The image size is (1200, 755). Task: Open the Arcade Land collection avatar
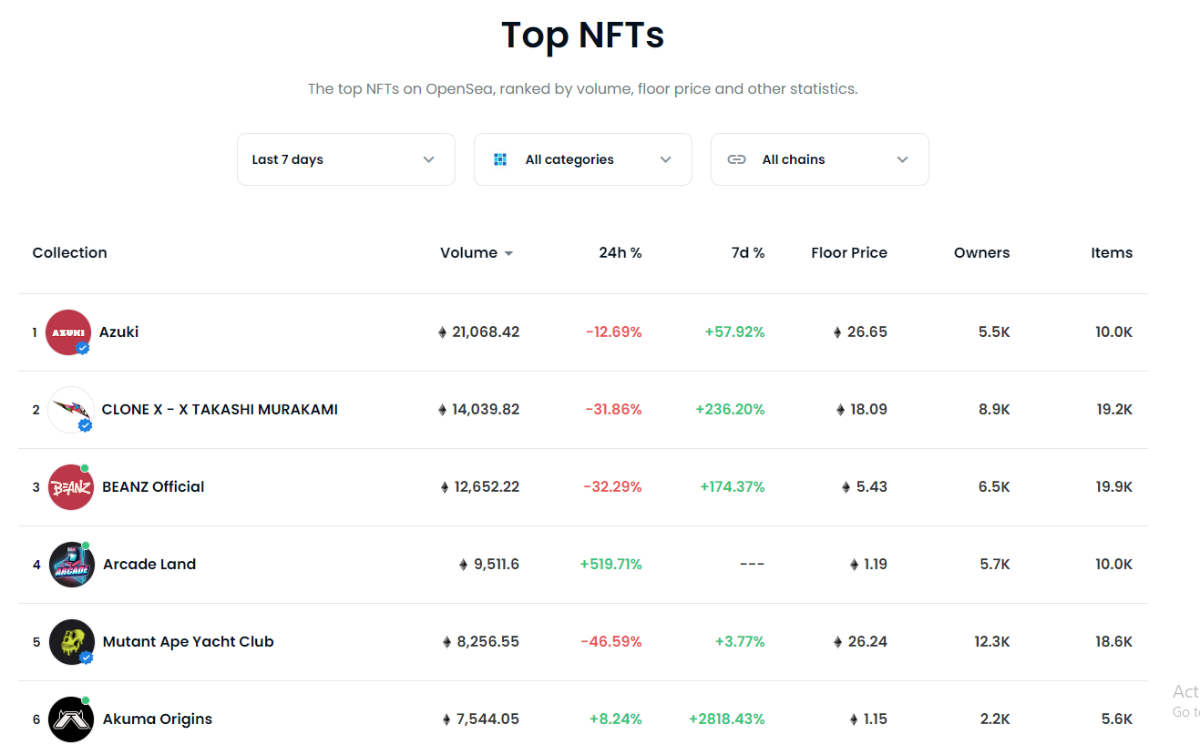72,564
